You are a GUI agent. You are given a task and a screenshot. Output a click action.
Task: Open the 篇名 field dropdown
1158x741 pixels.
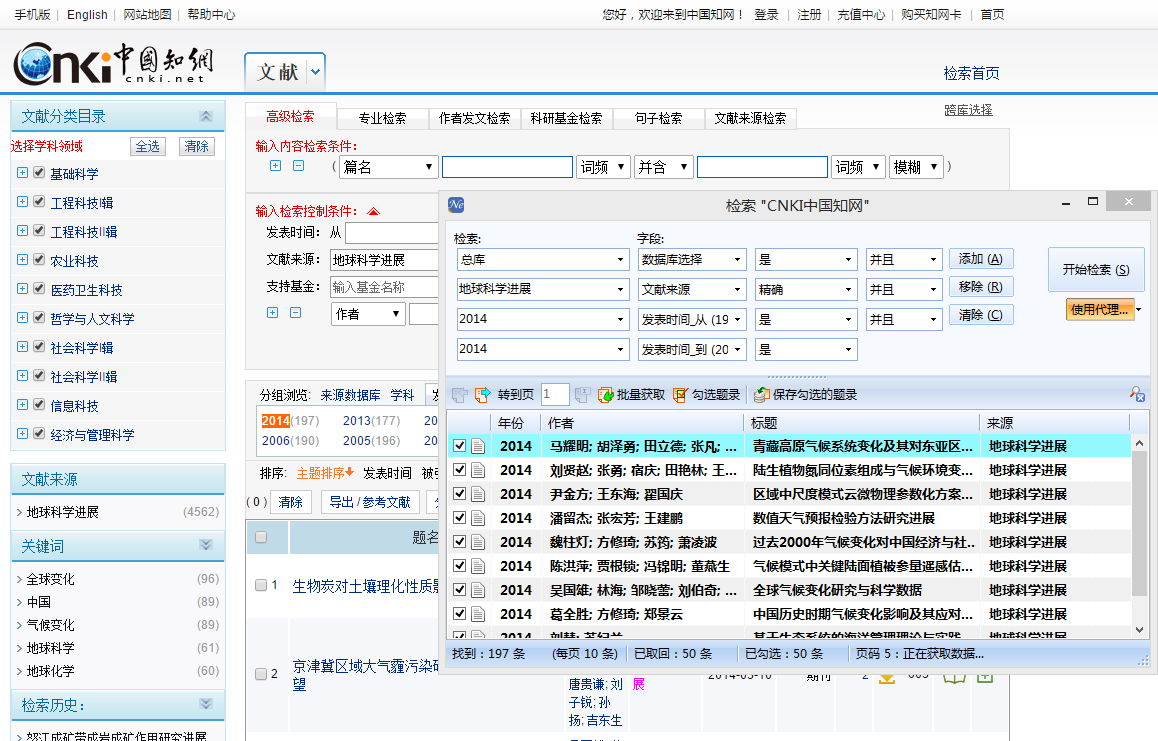(x=388, y=167)
